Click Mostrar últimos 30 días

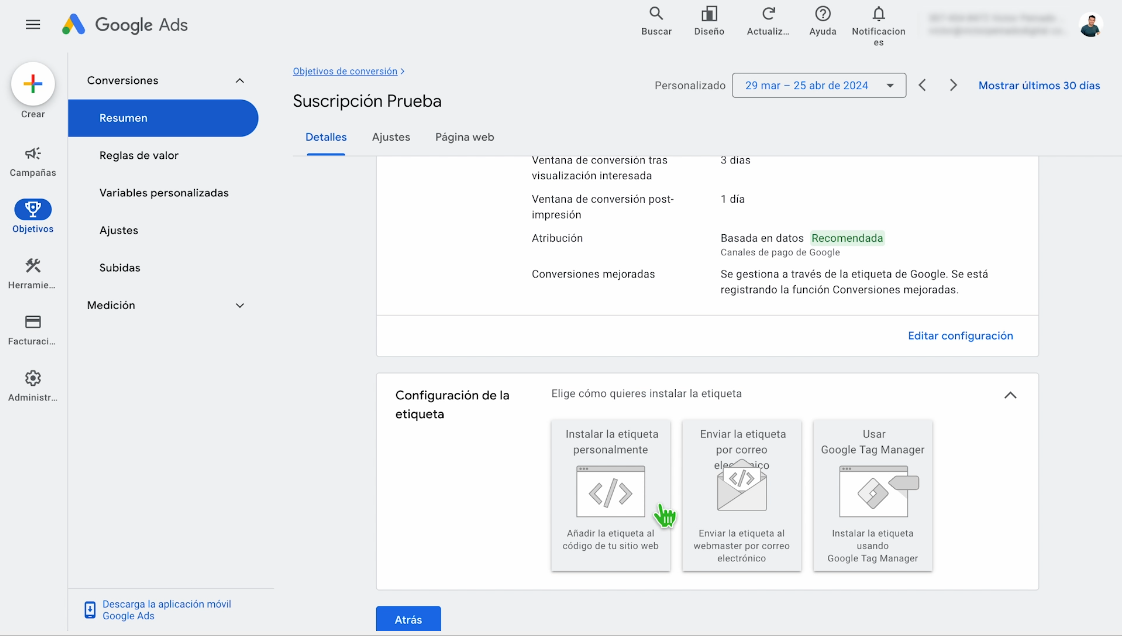[1039, 85]
